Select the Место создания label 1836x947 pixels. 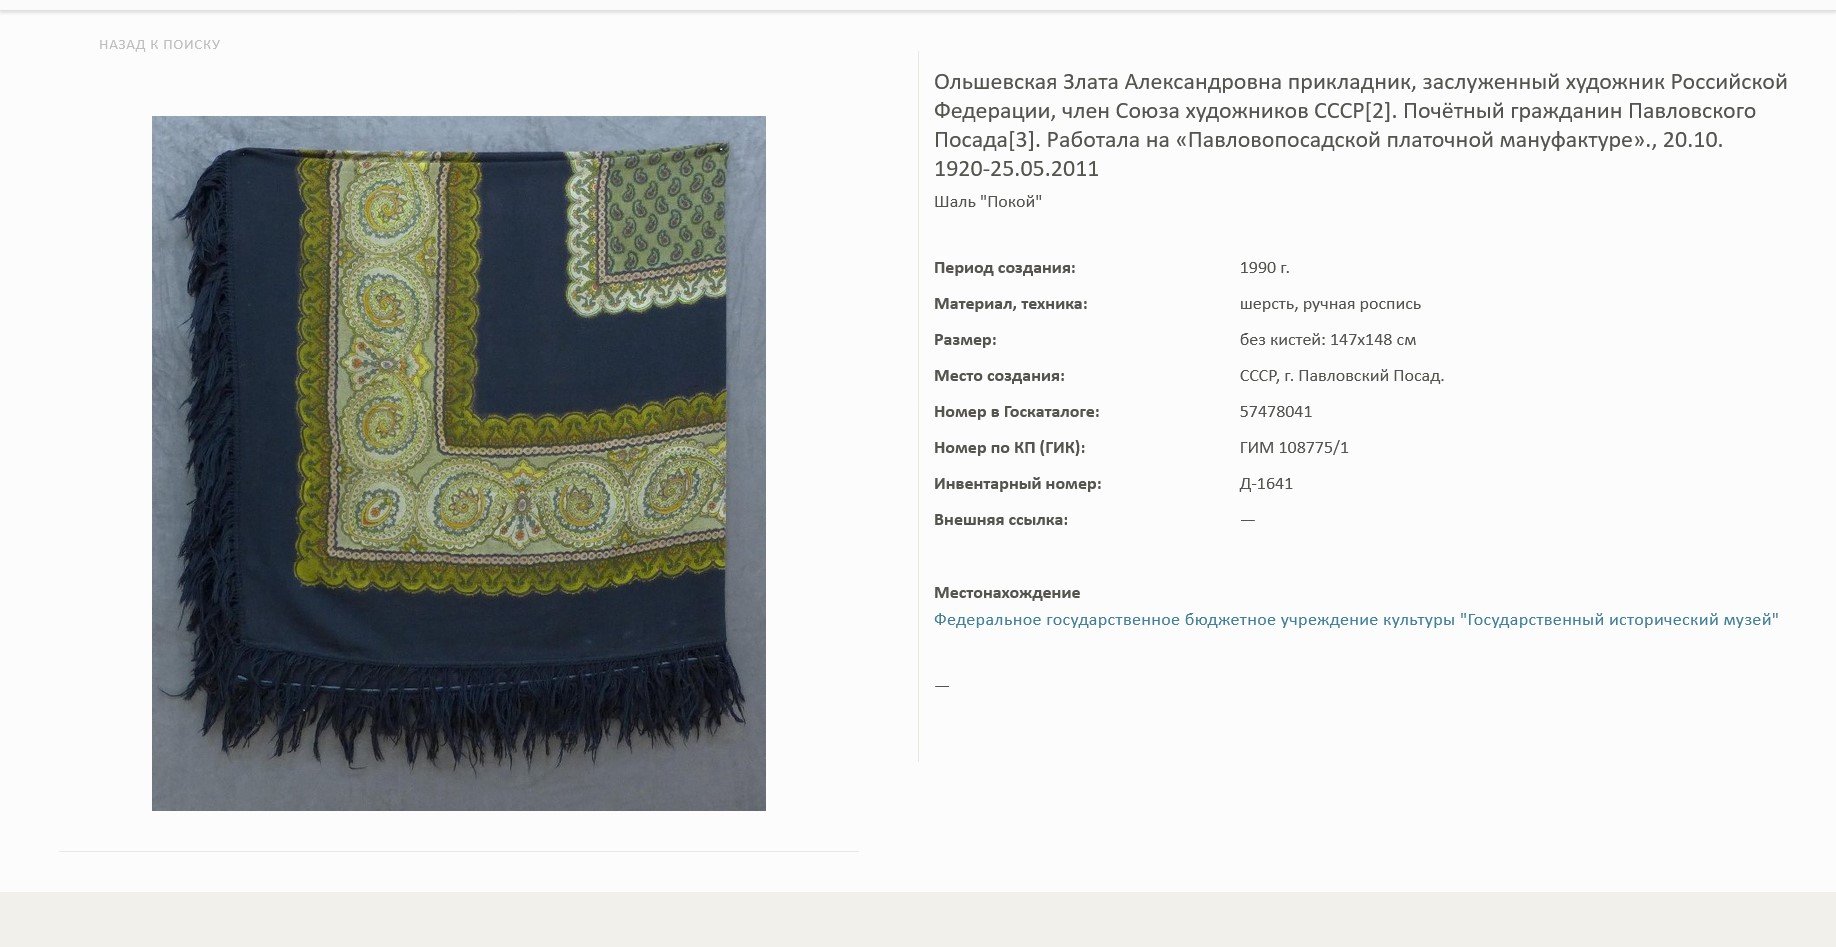click(999, 376)
